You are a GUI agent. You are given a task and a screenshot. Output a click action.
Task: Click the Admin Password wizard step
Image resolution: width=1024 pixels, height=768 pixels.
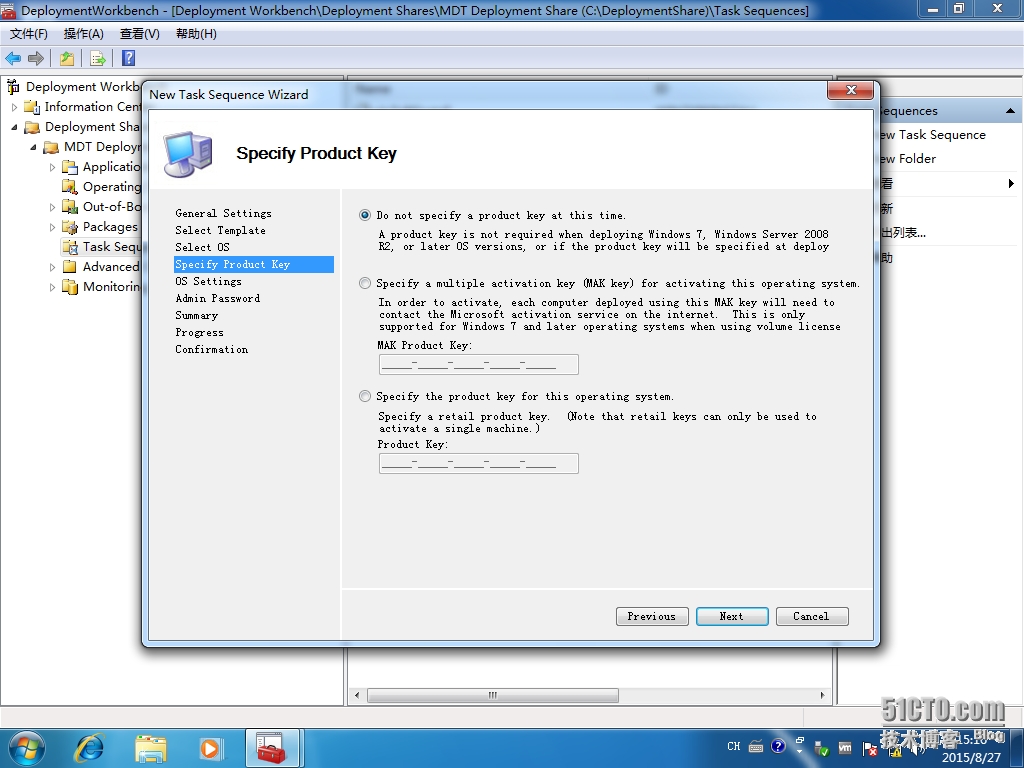click(217, 298)
